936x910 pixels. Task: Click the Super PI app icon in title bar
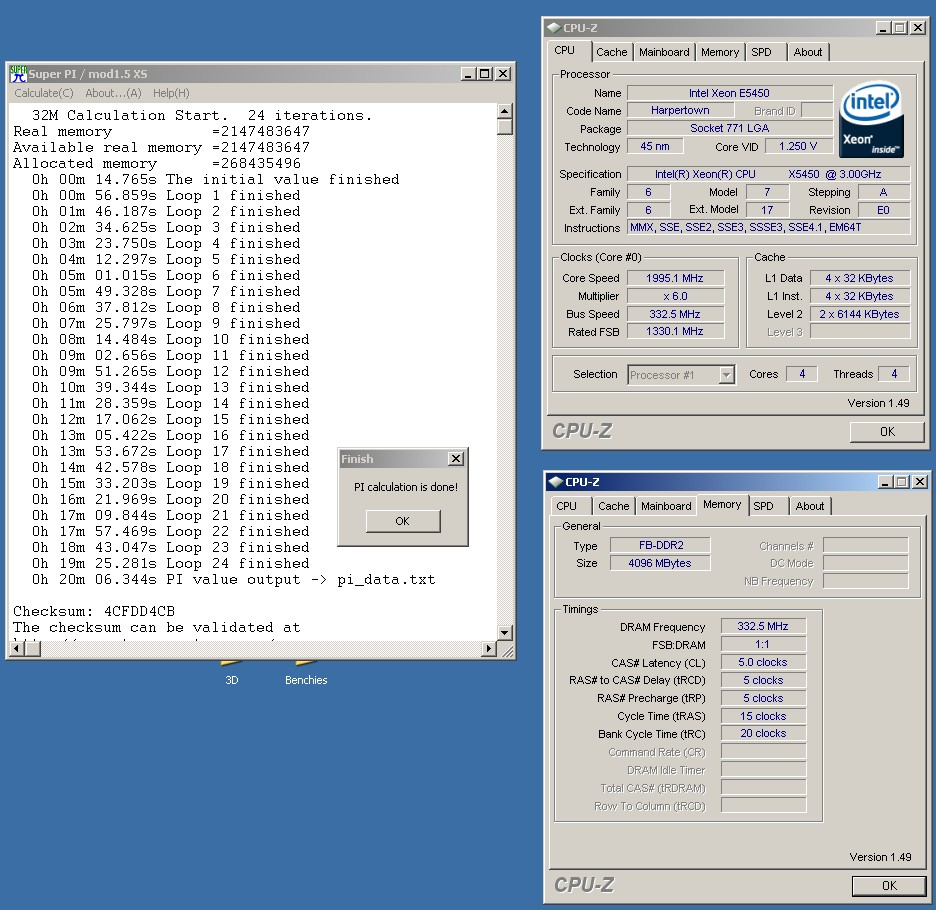[x=19, y=73]
